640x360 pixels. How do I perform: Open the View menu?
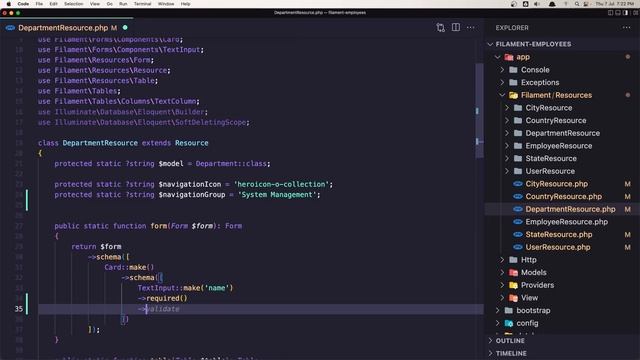[95, 4]
